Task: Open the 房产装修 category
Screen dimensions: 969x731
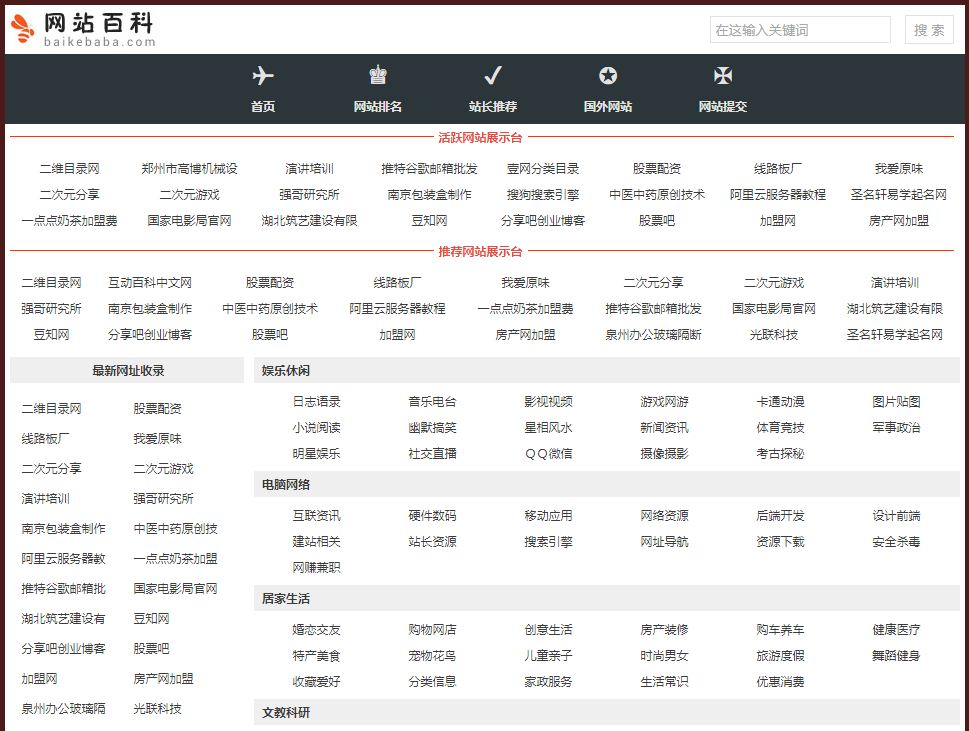Action: tap(664, 630)
